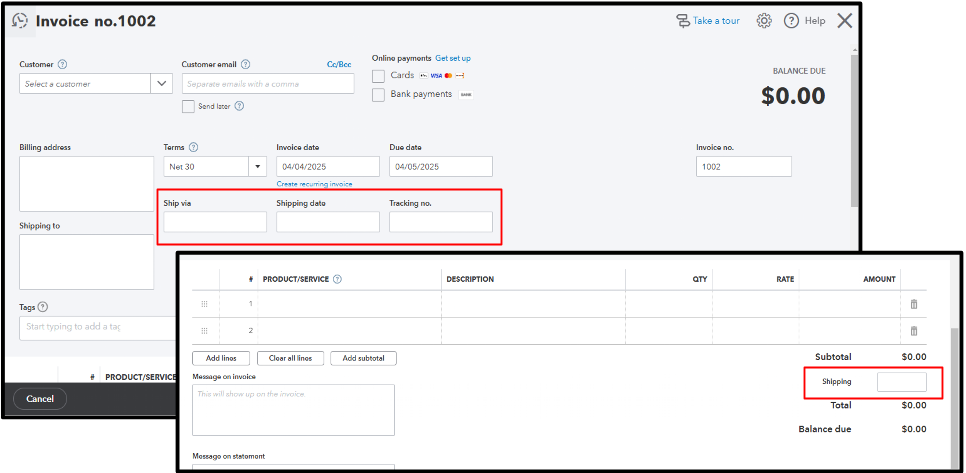The image size is (966, 473).
Task: Click the invoice history clock icon
Action: pos(20,21)
